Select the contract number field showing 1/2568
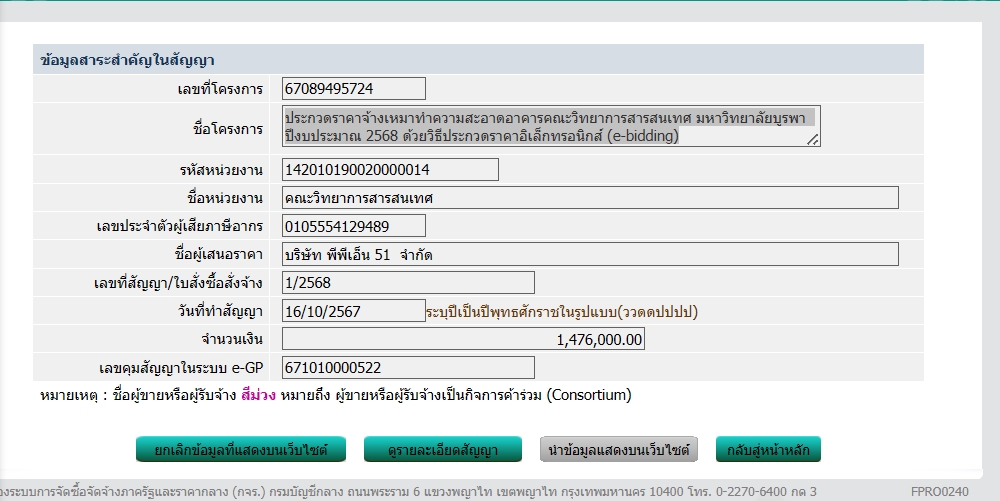This screenshot has width=1000, height=501. 408,283
